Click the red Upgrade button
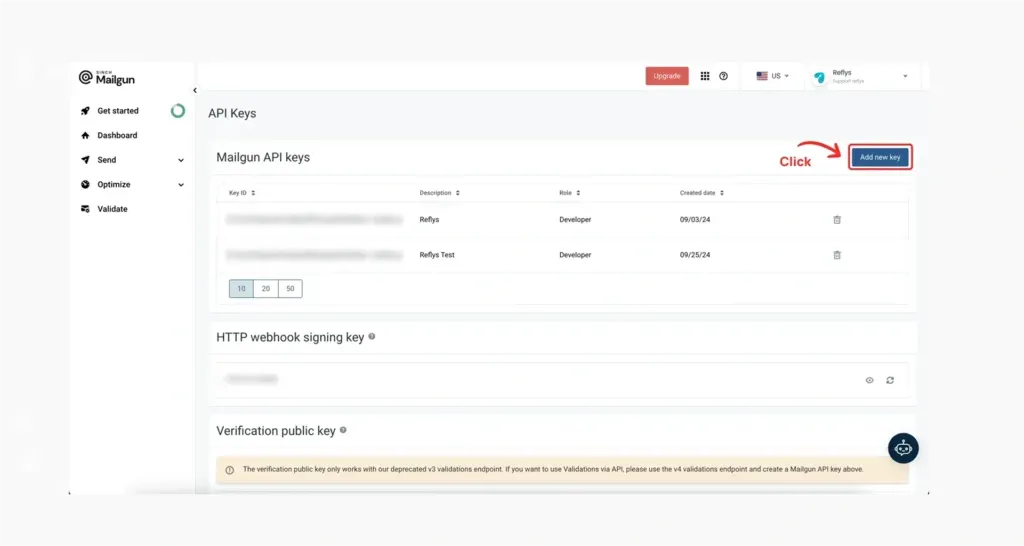Screen dimensions: 1024x546 click(x=667, y=76)
